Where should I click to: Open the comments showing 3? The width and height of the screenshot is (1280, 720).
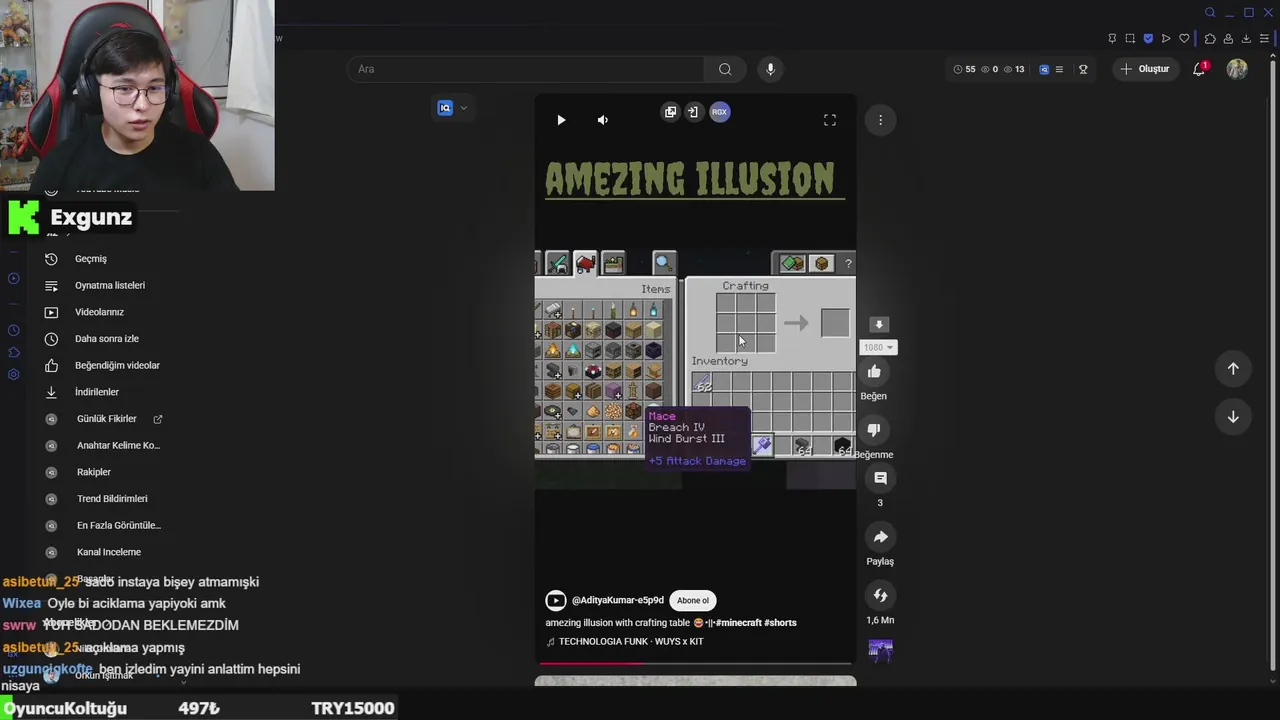[880, 478]
